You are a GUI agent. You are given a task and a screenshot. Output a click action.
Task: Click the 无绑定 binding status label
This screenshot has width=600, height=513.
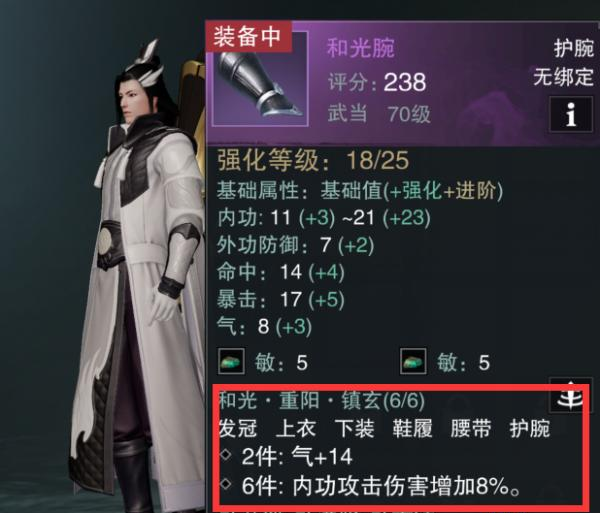(x=563, y=77)
